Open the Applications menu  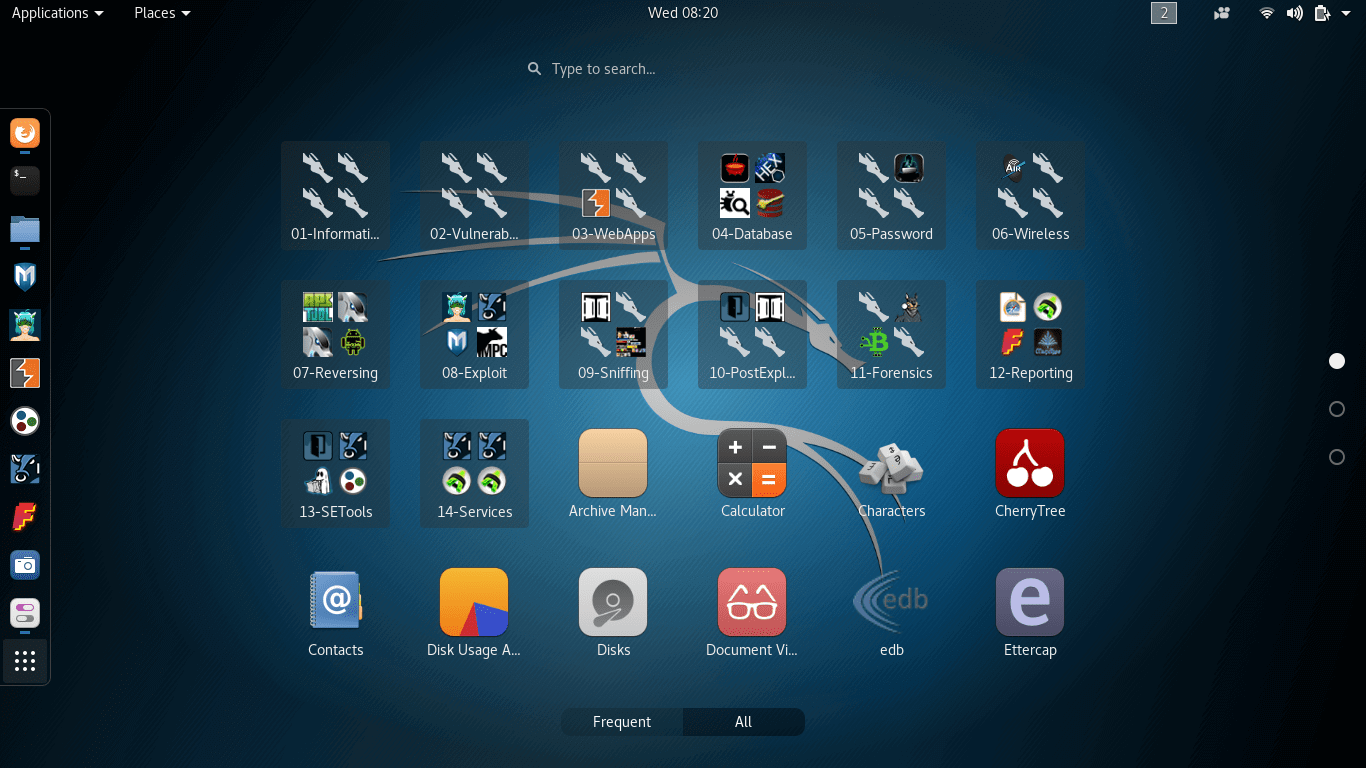[x=57, y=13]
